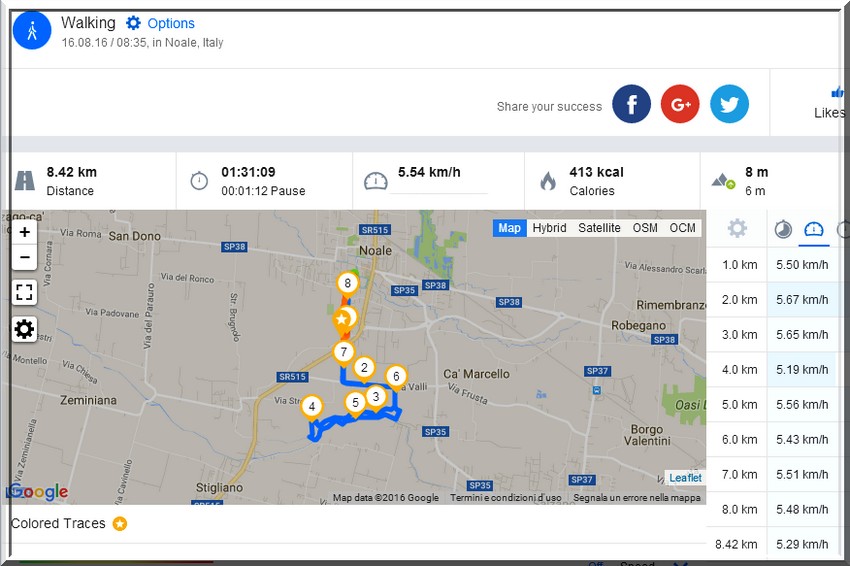Zoom in on the map

click(x=25, y=232)
